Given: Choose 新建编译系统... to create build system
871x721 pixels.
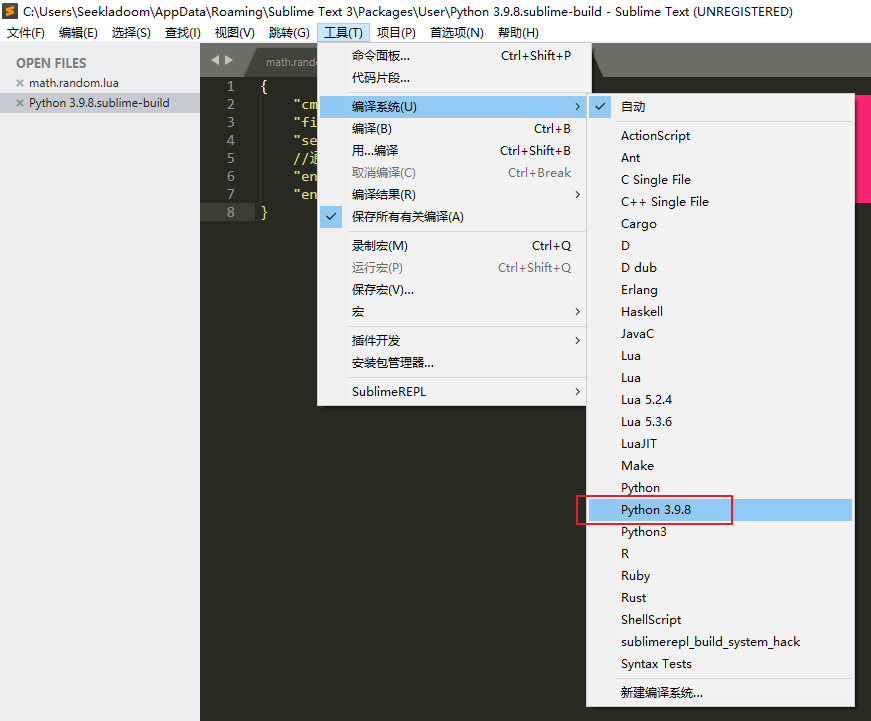Looking at the screenshot, I should [720, 693].
